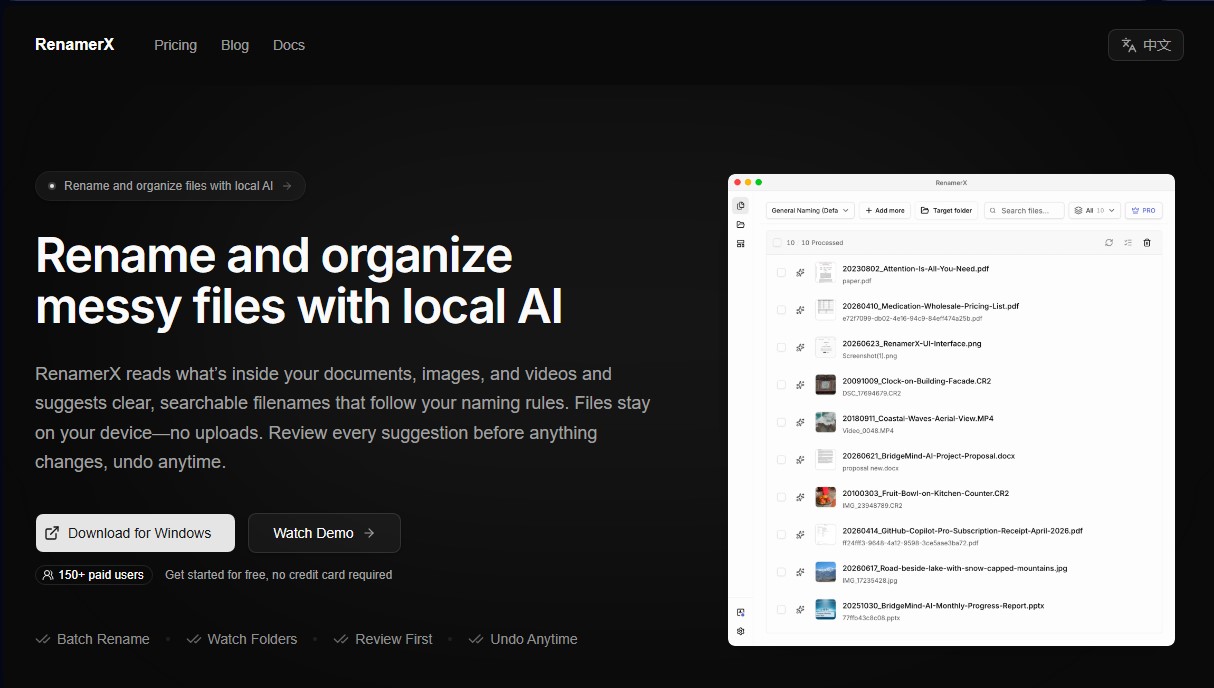The height and width of the screenshot is (688, 1214).
Task: Click the files sidebar icon in RenamerX app
Action: point(741,206)
